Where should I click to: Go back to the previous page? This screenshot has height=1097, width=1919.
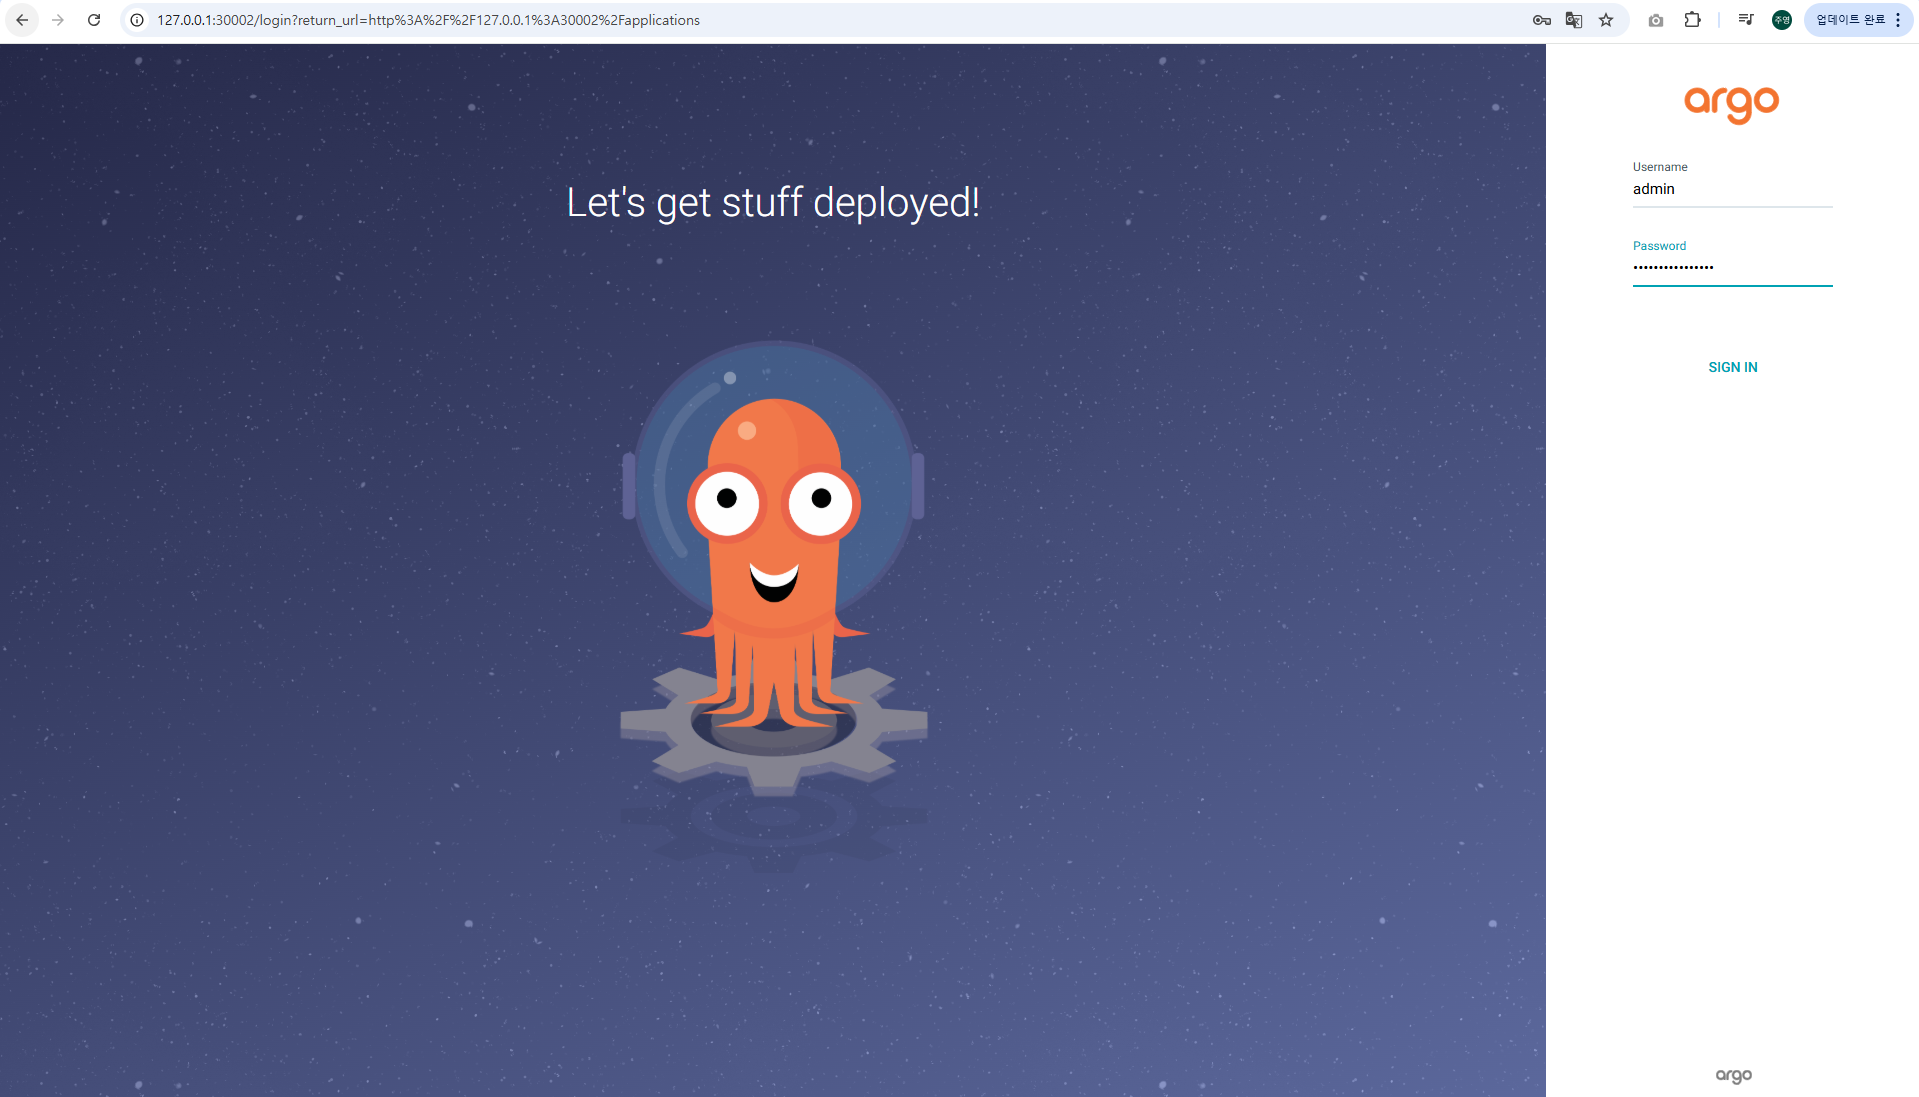22,20
